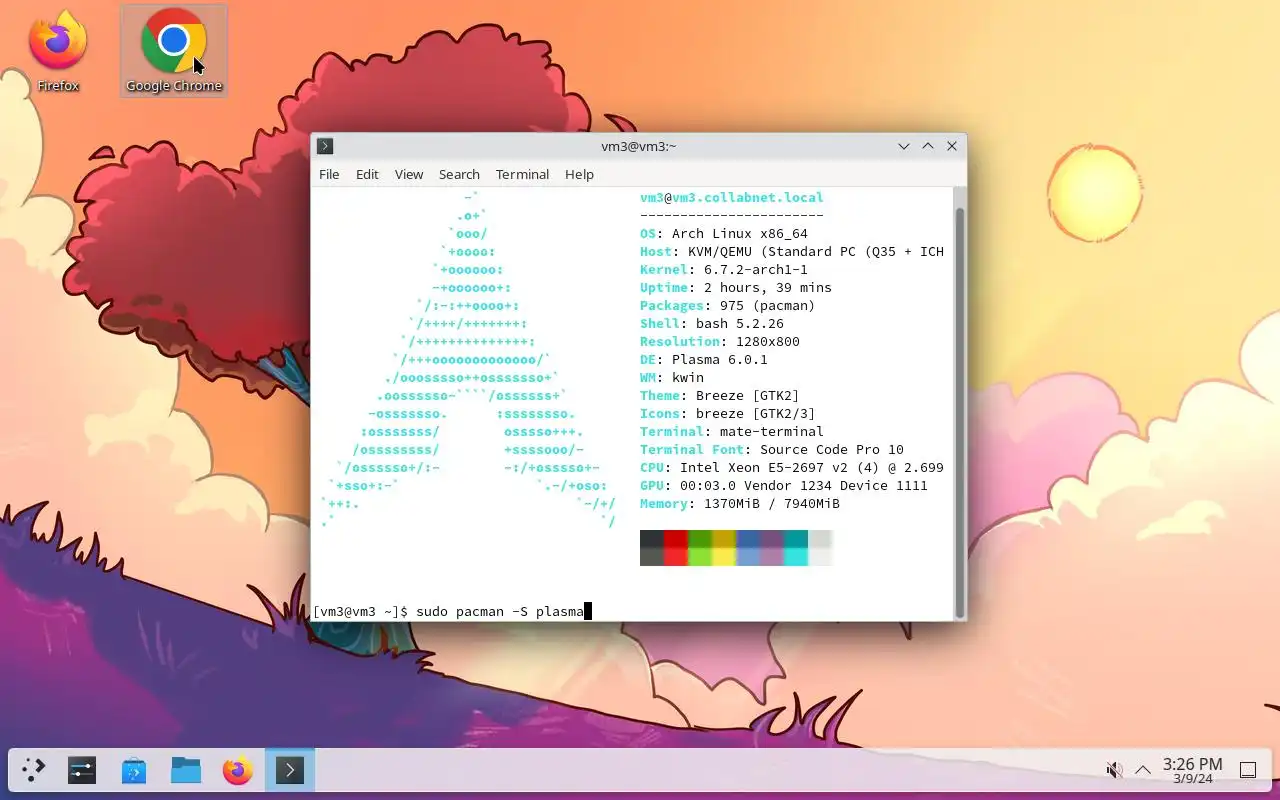Click the 'Terminal Font: Source Code Pro 10' line
1280x800 pixels.
click(772, 450)
